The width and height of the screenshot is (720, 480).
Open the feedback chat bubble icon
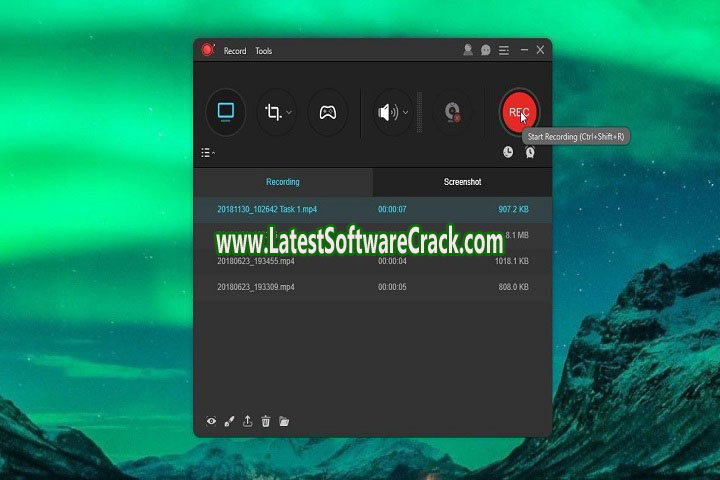[486, 50]
